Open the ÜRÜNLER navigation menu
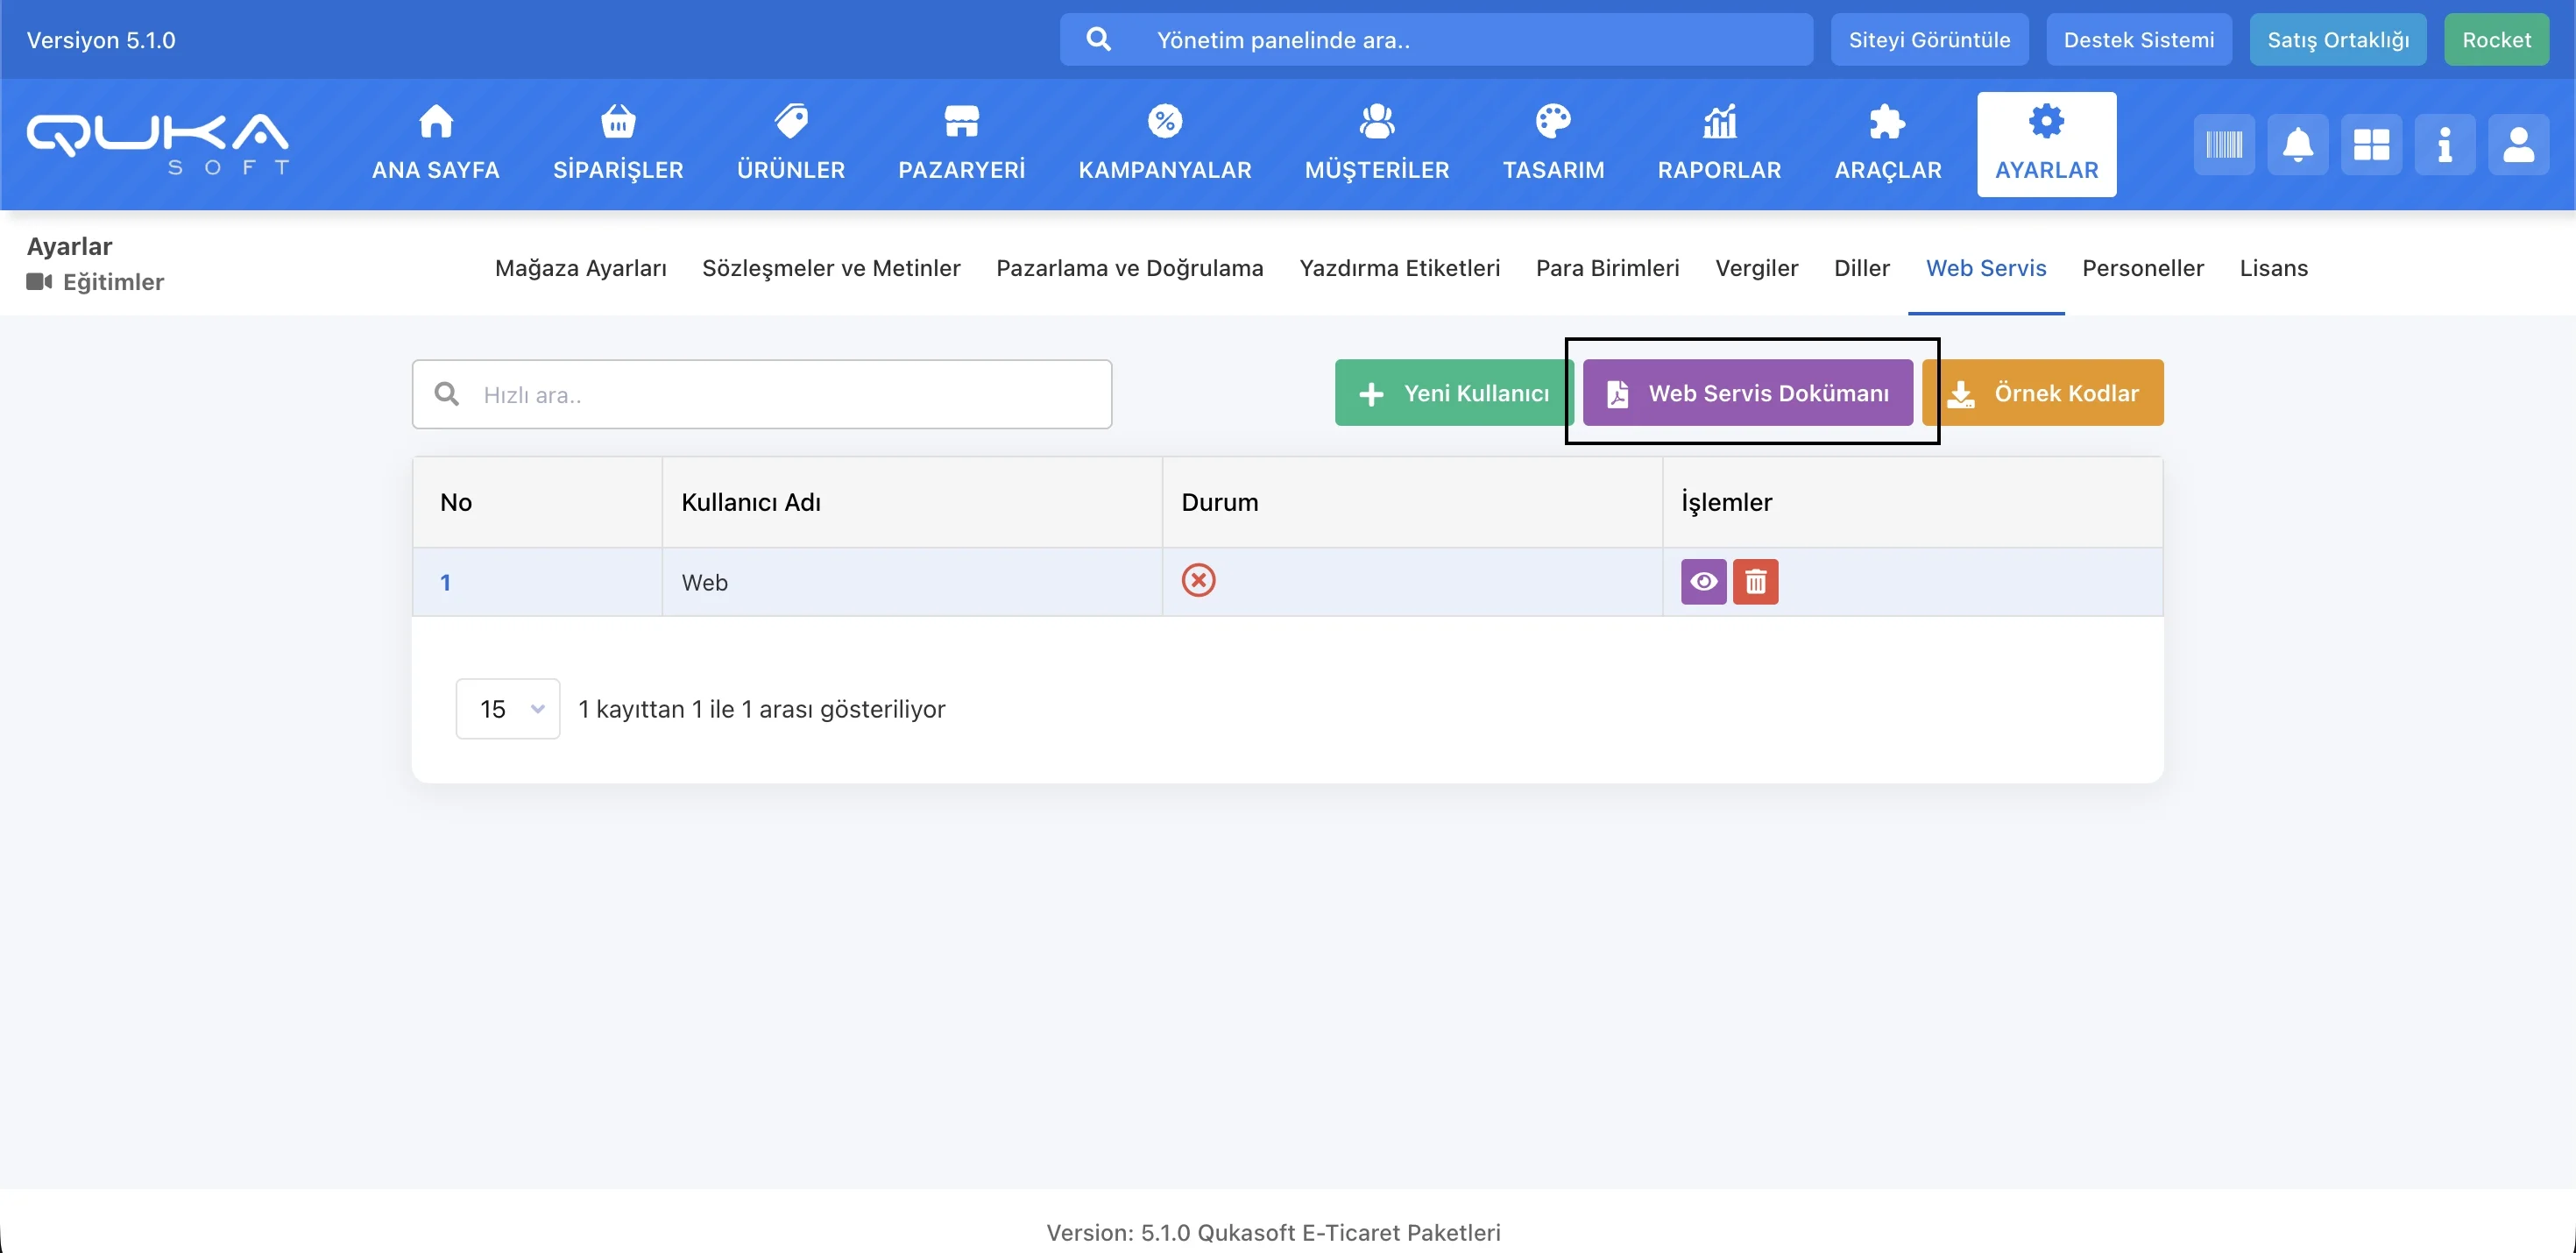This screenshot has width=2576, height=1253. point(790,145)
